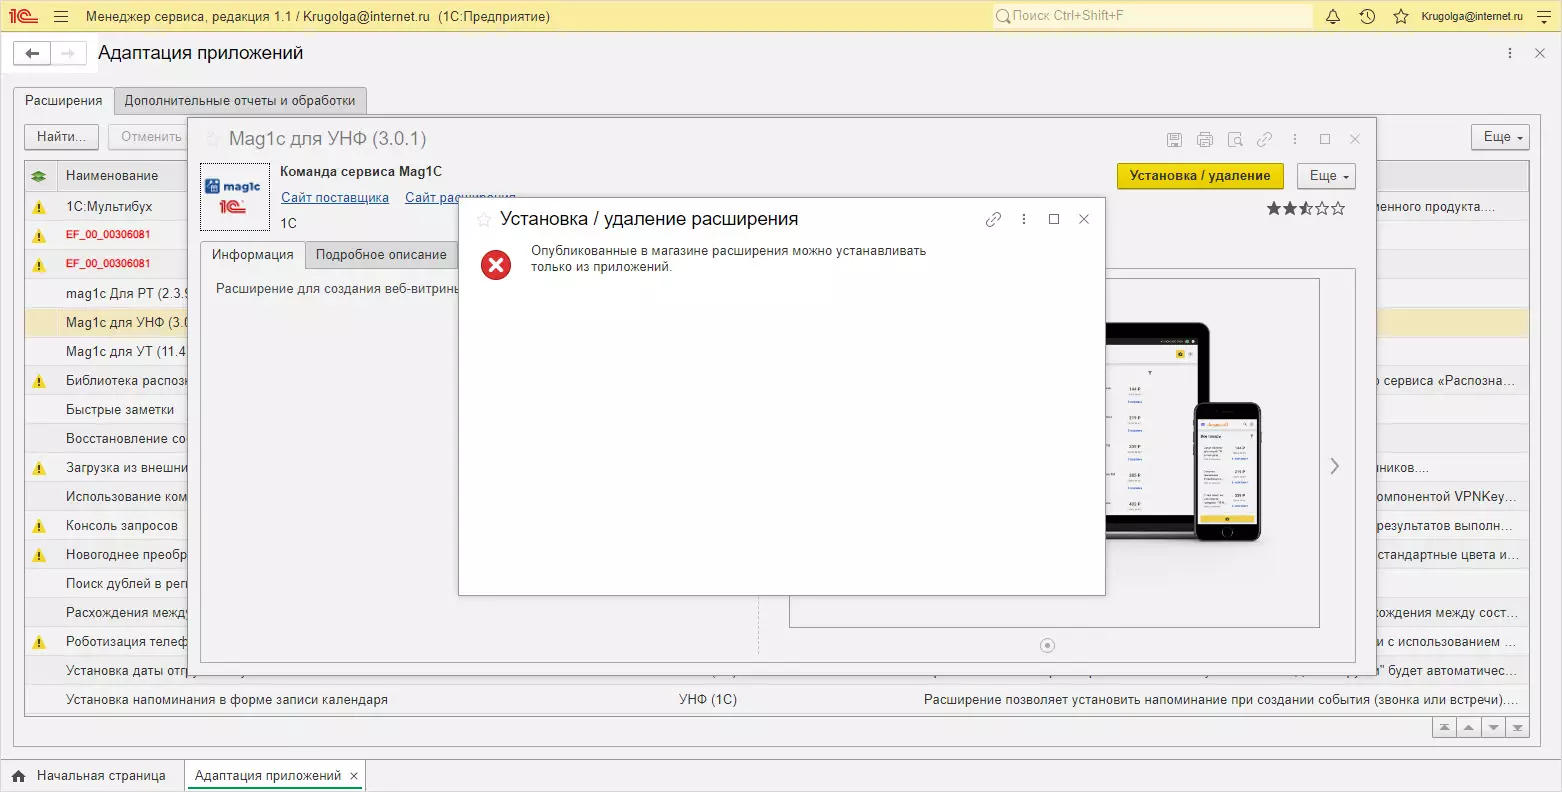The image size is (1562, 792).
Task: Click the global search field
Action: click(1152, 16)
